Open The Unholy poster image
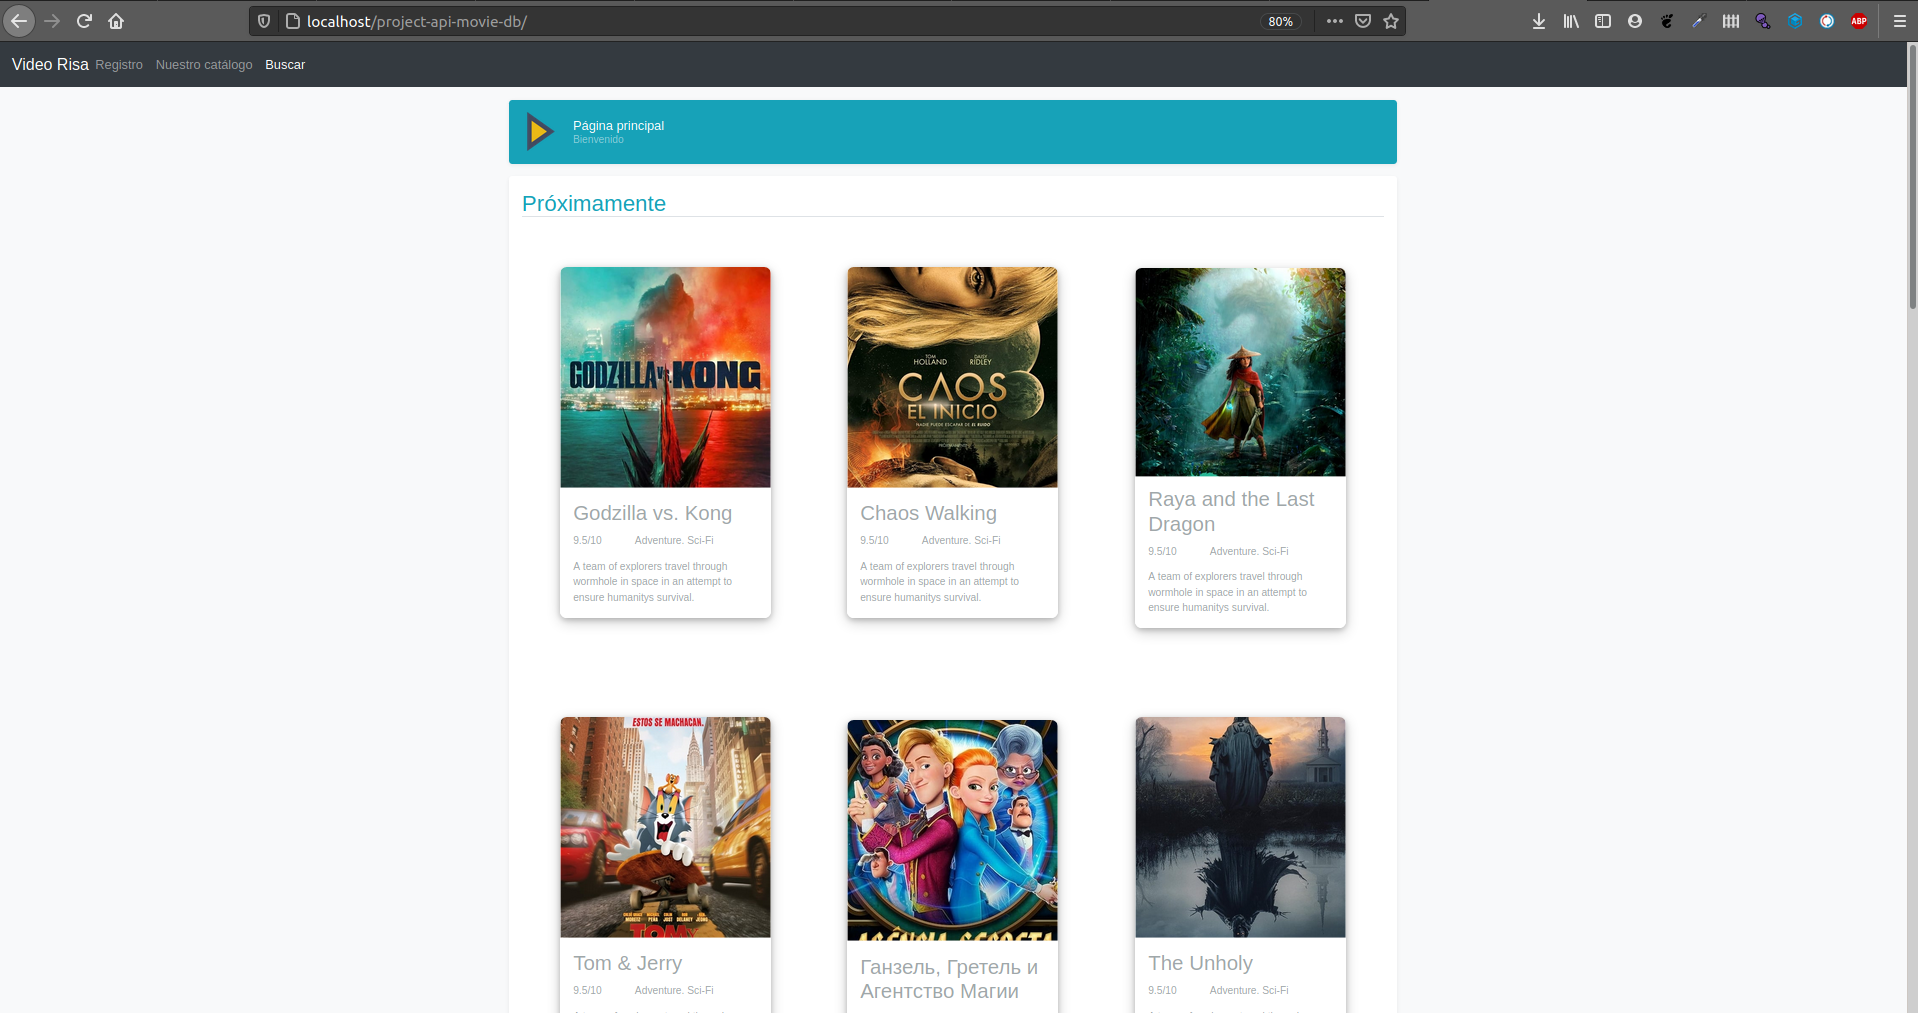The image size is (1918, 1013). pyautogui.click(x=1240, y=827)
